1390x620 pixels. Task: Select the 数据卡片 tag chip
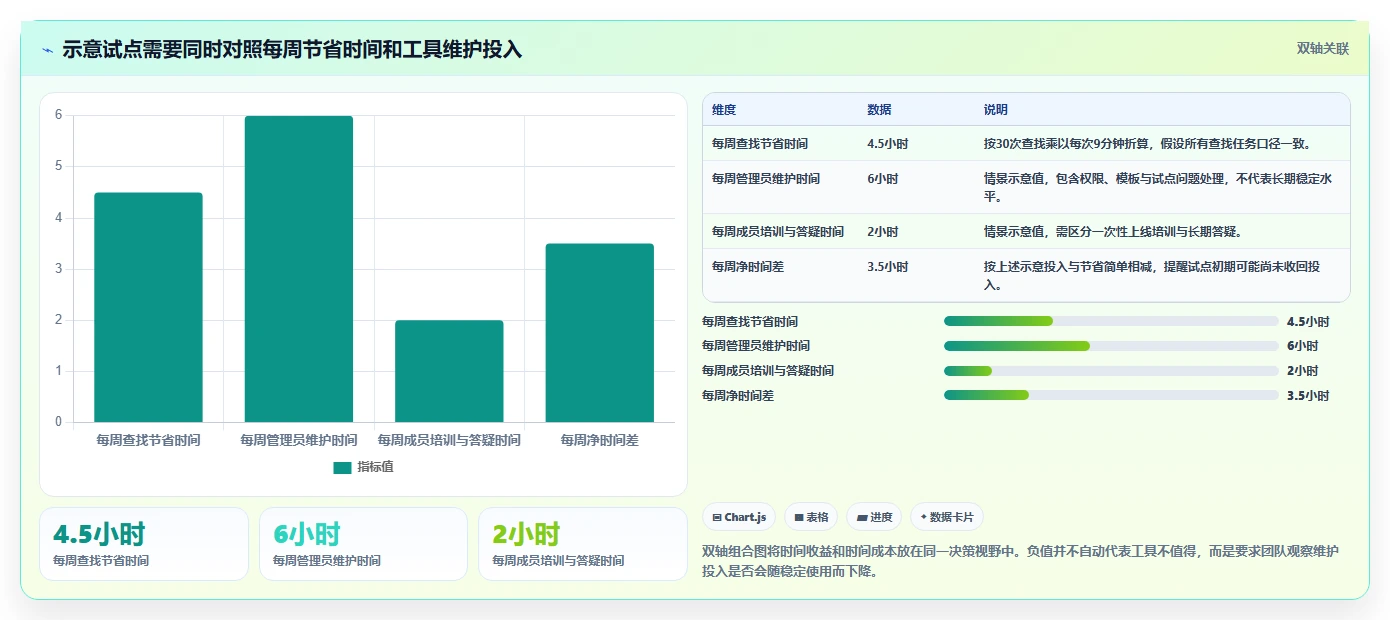pyautogui.click(x=947, y=517)
